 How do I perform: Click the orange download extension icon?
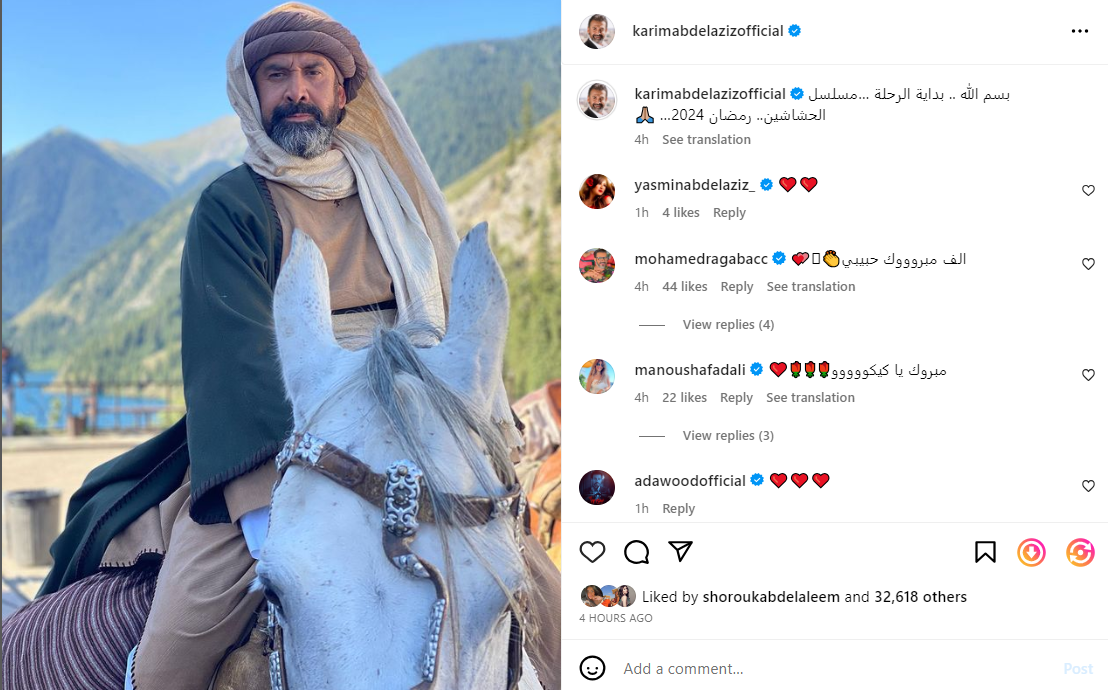(1031, 552)
